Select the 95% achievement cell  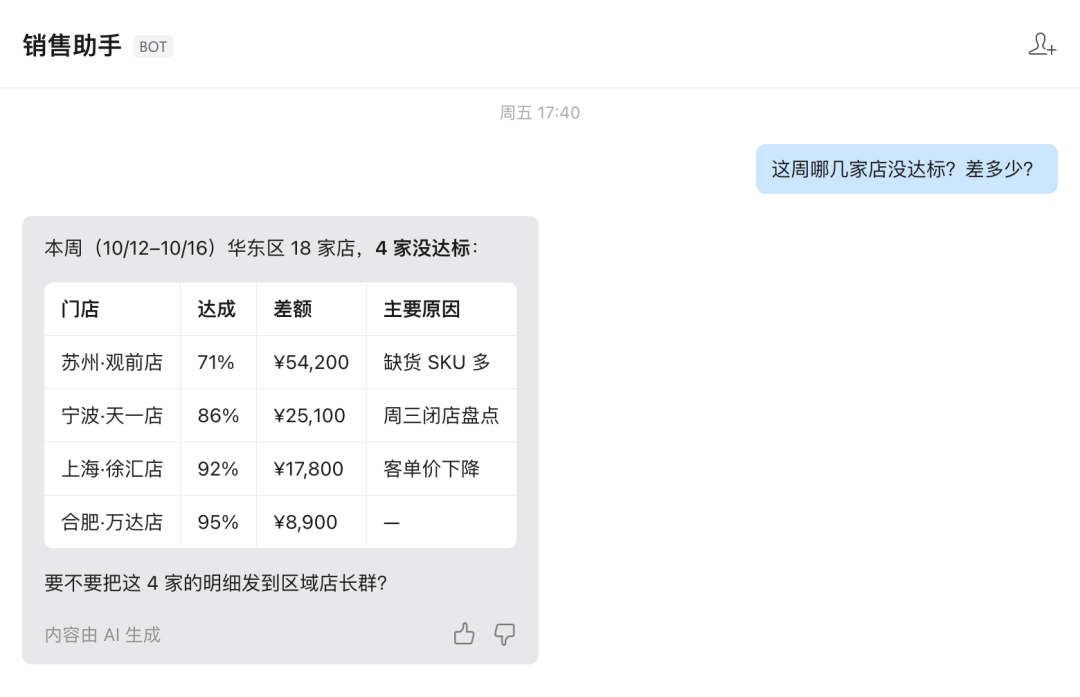pos(218,522)
